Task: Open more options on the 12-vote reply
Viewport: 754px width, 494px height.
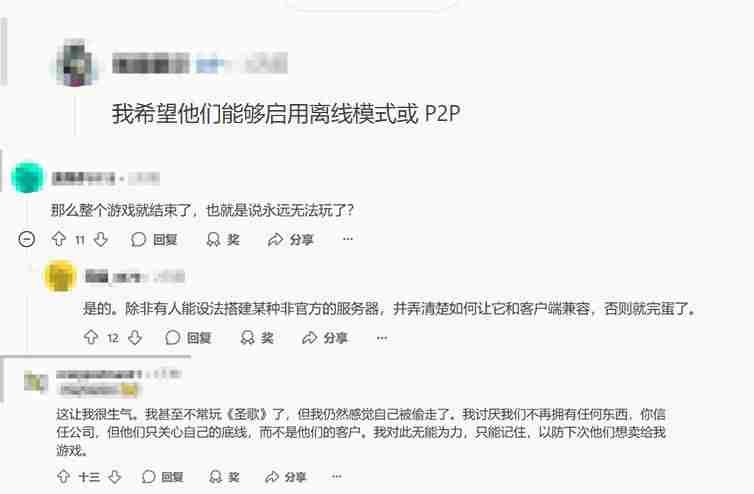Action: (382, 338)
